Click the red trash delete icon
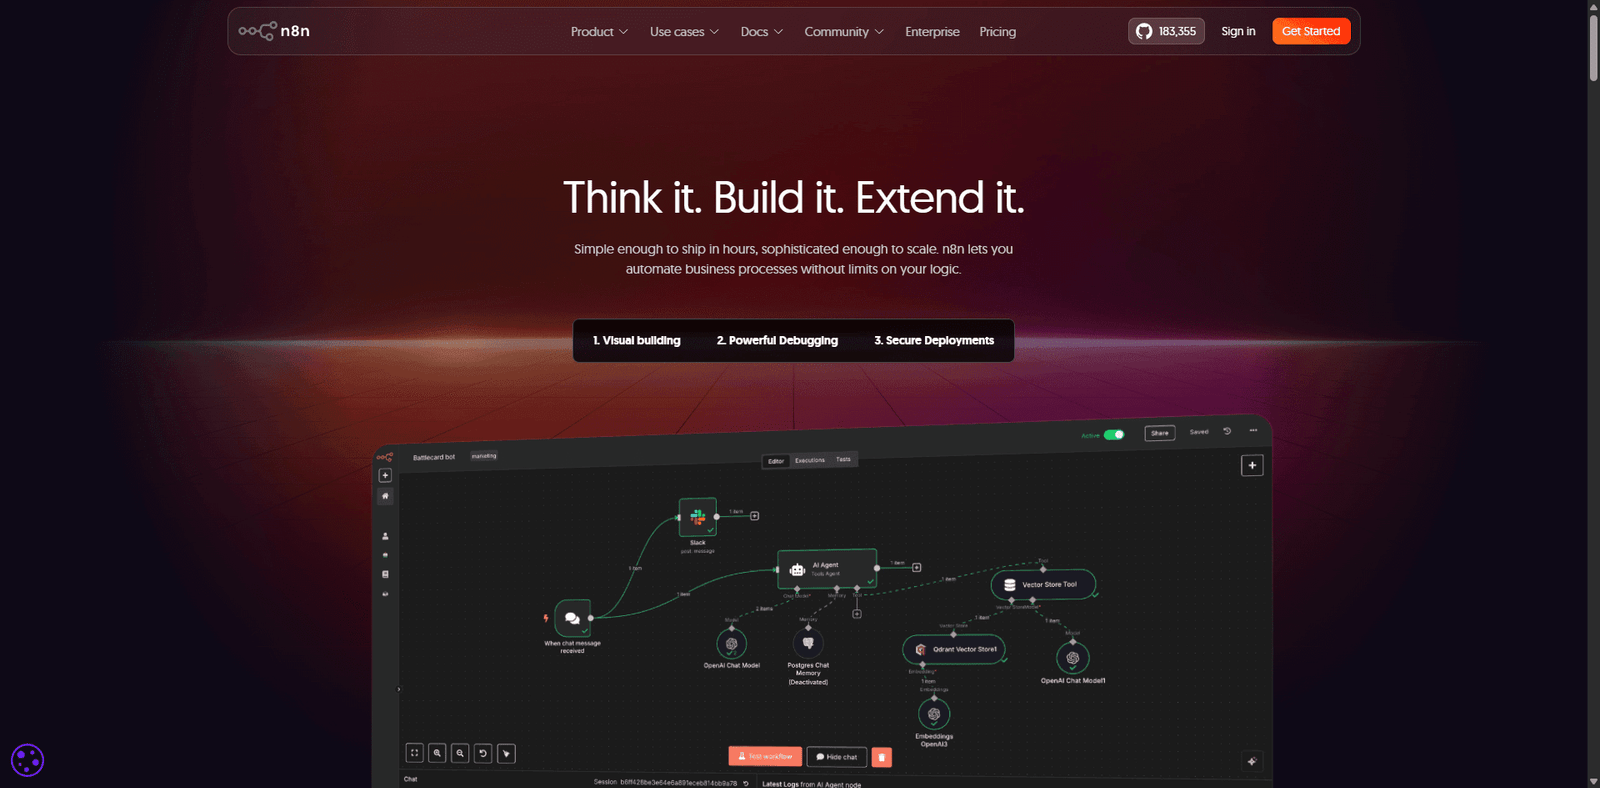Viewport: 1600px width, 788px height. click(881, 757)
